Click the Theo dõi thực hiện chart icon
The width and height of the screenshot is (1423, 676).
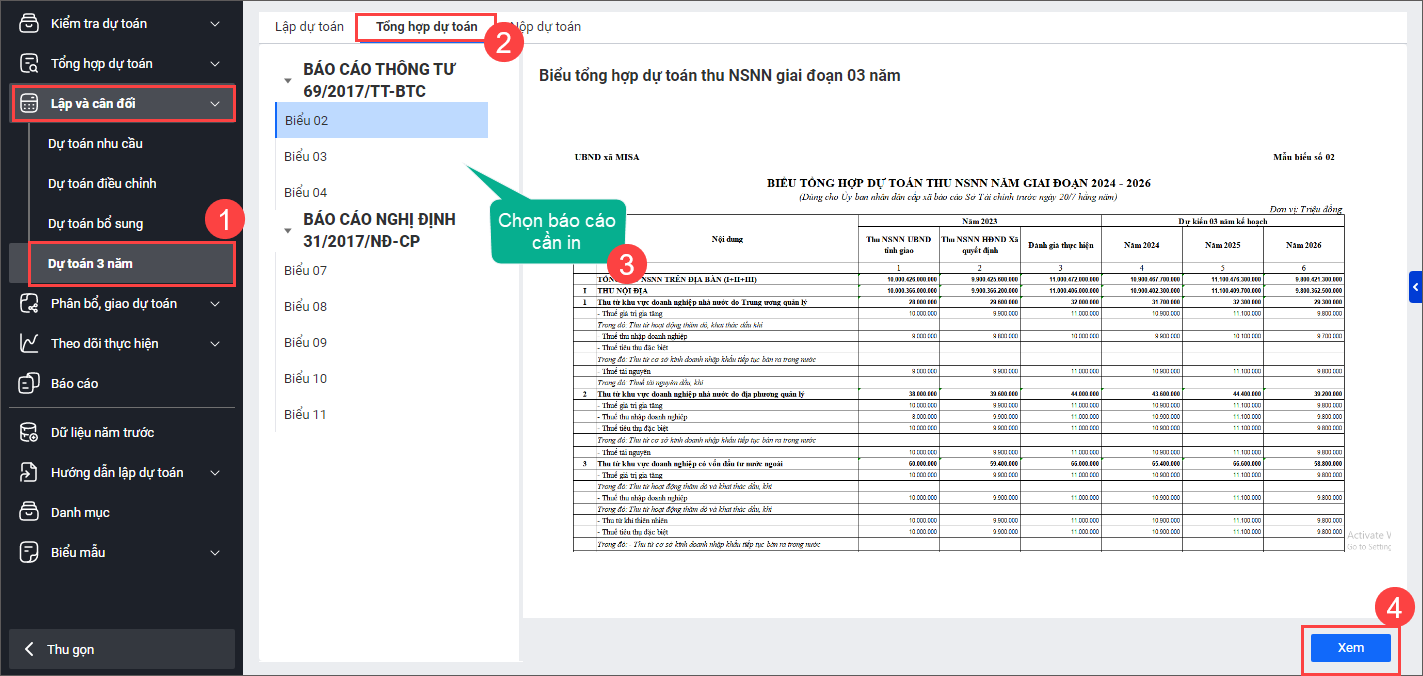pos(29,343)
